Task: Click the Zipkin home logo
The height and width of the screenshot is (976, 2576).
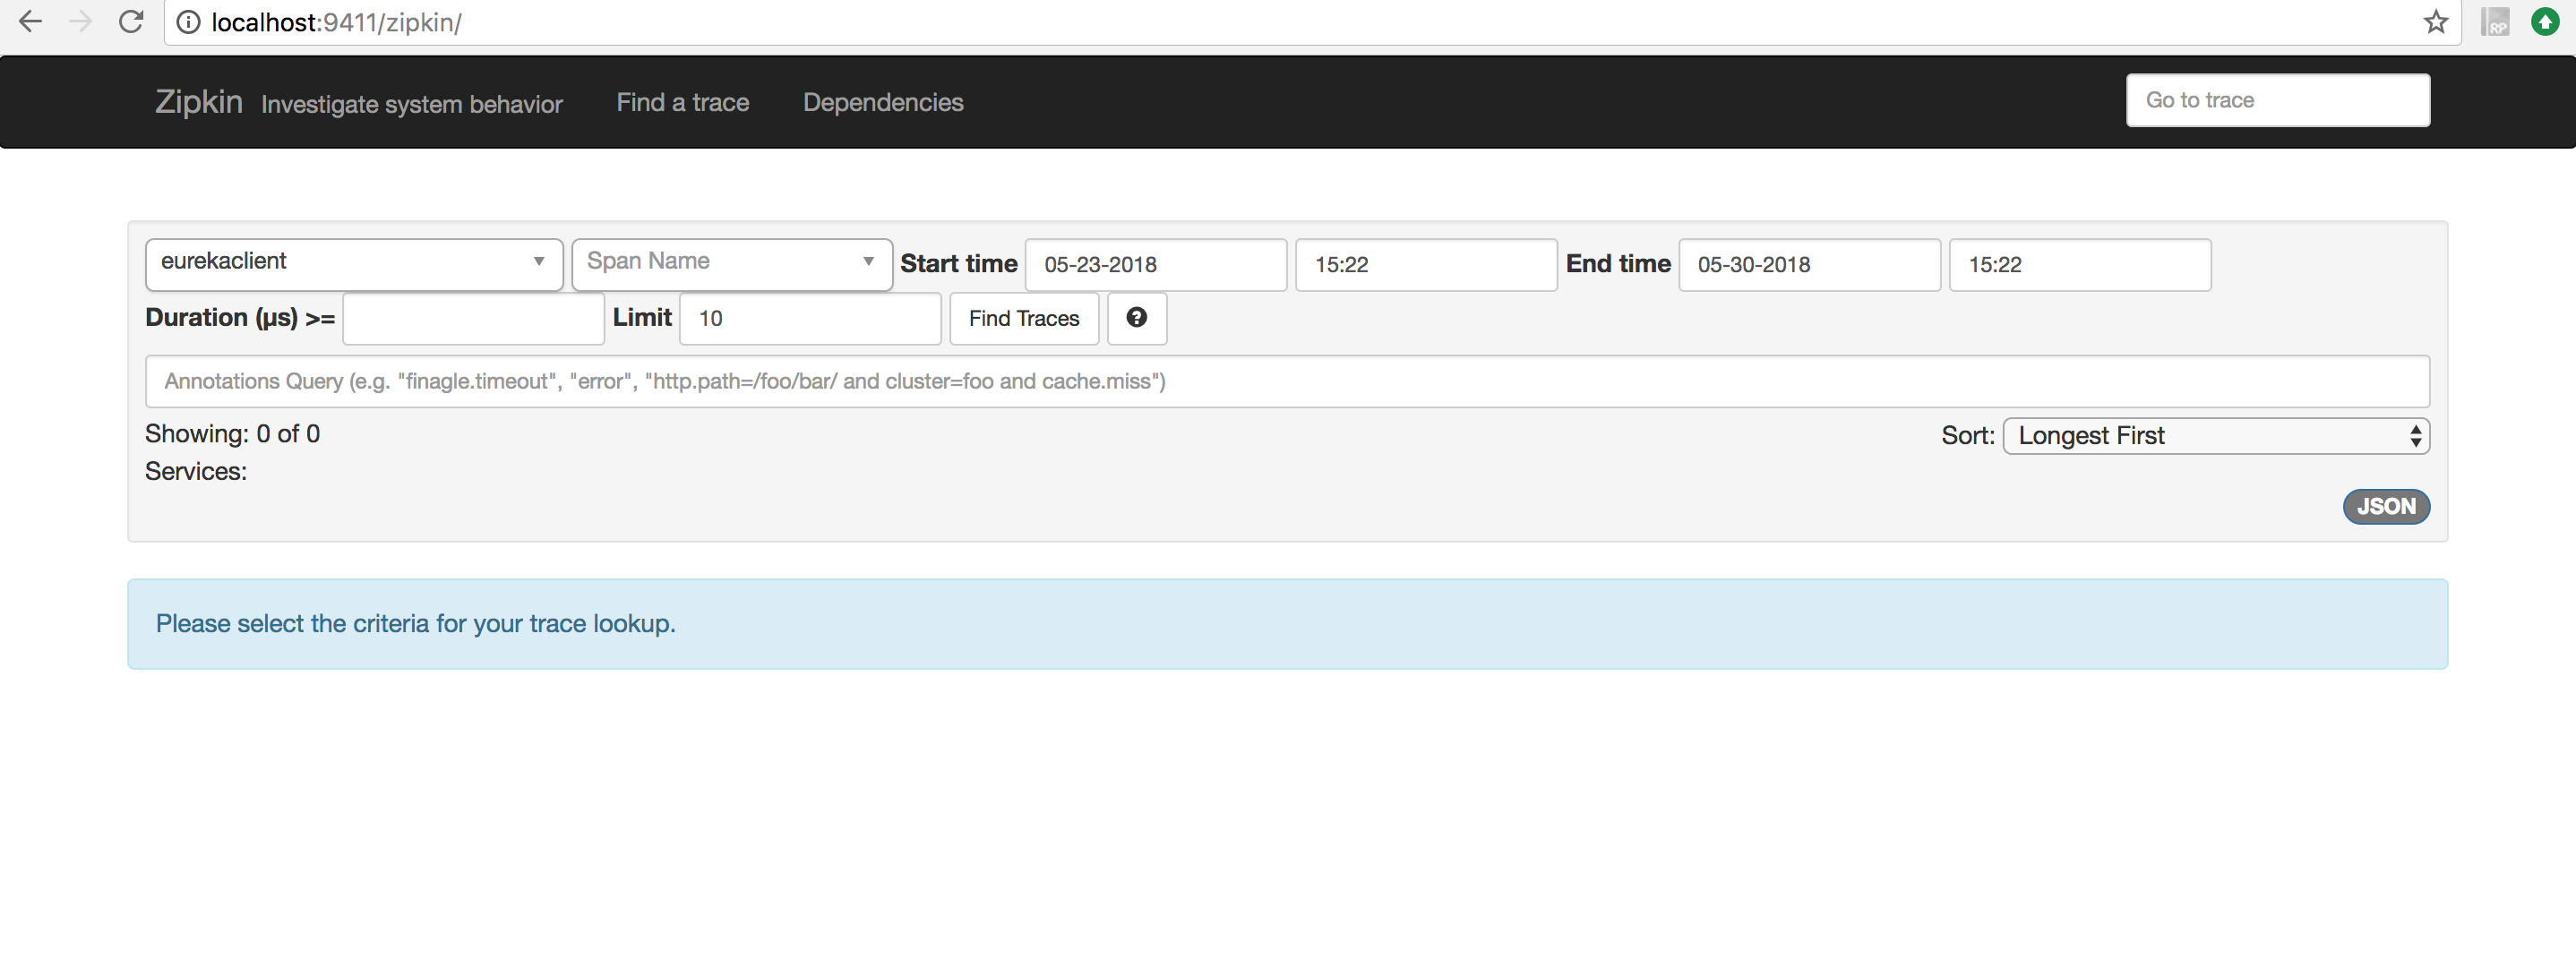Action: pos(195,100)
